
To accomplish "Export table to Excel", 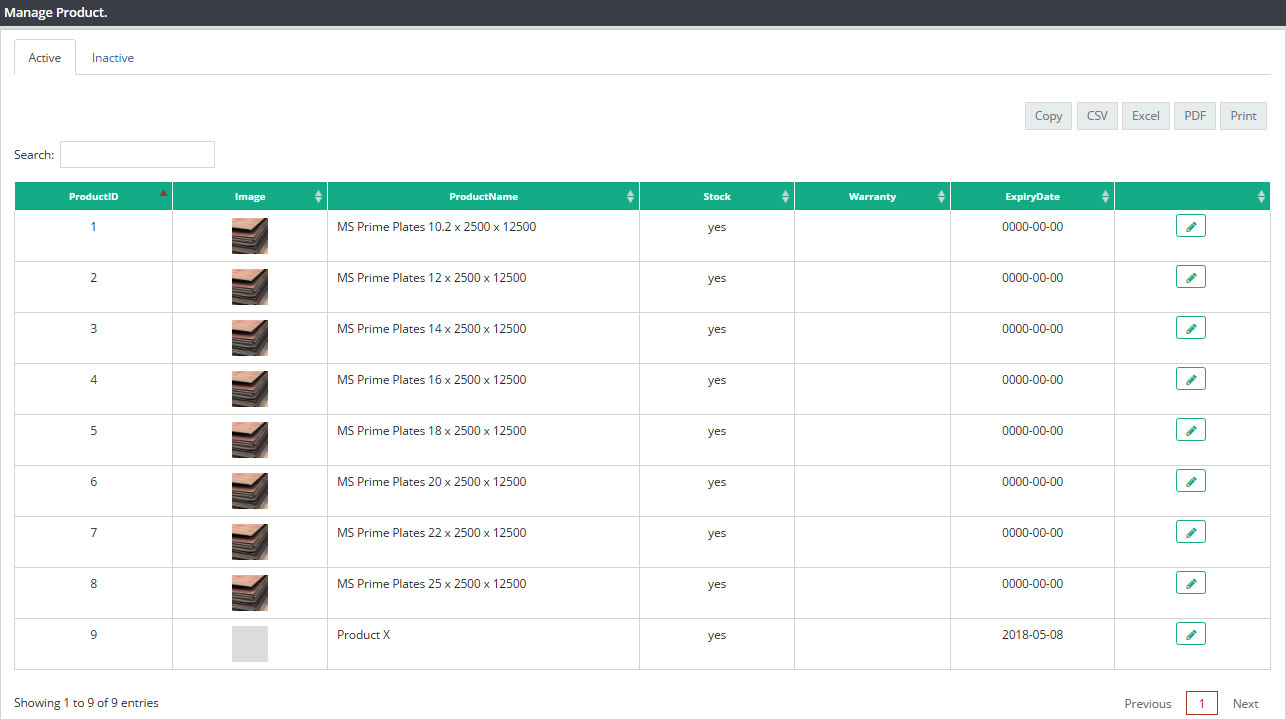I will coord(1145,116).
